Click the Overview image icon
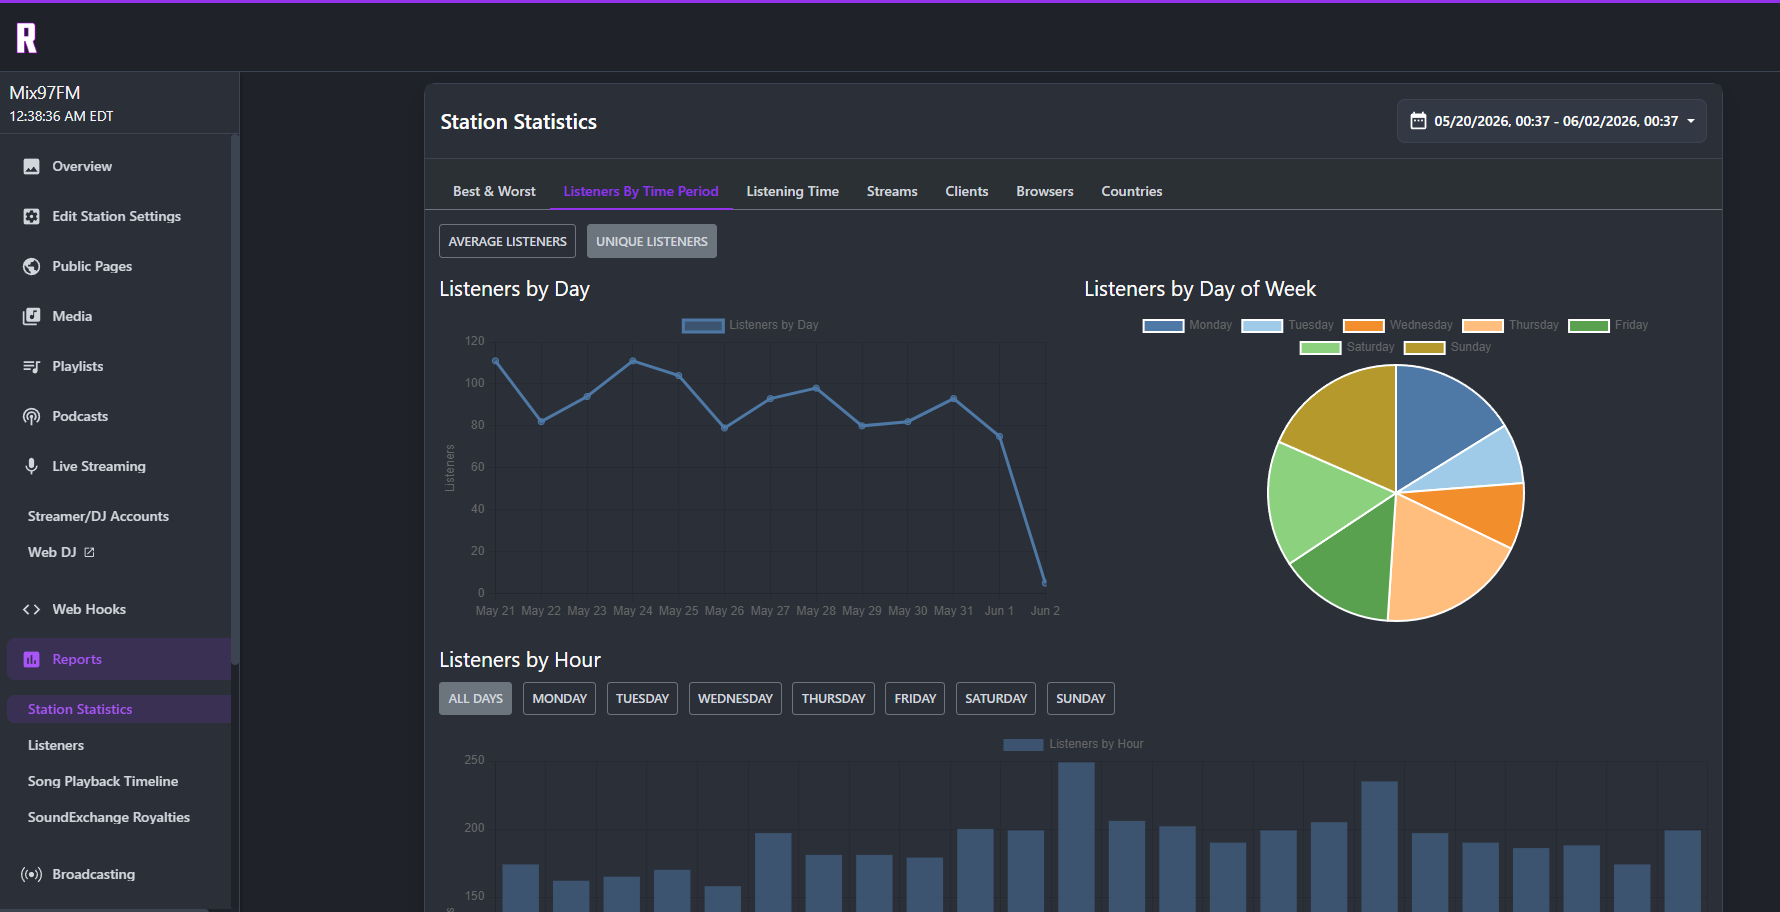 tap(32, 166)
